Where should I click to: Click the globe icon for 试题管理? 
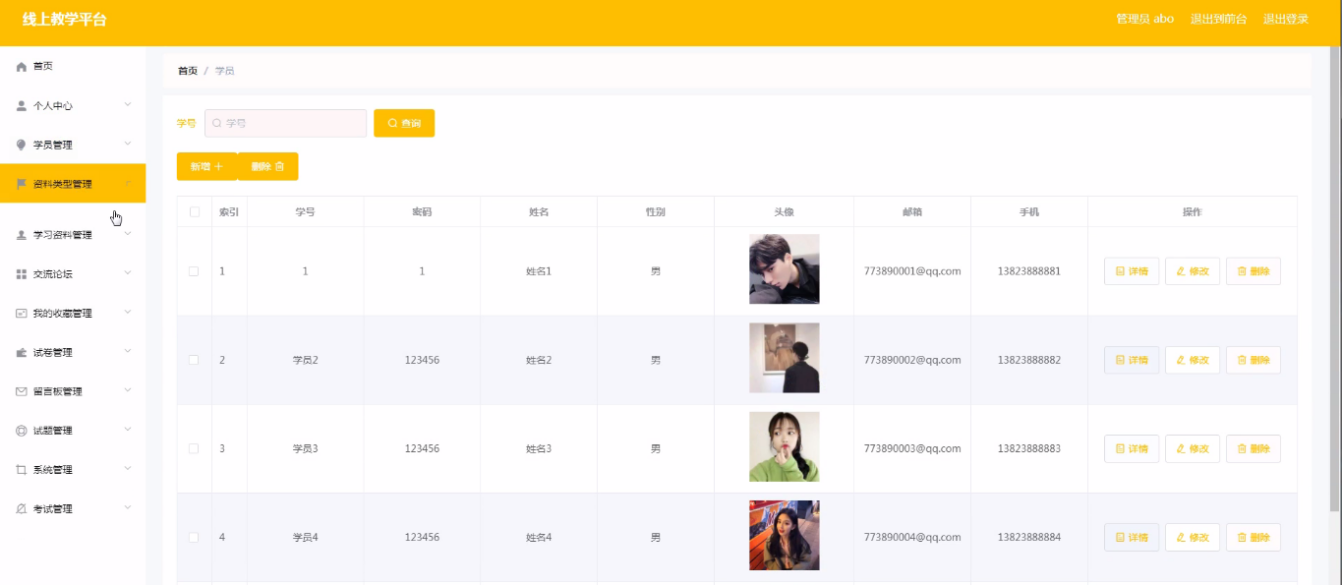pyautogui.click(x=21, y=431)
